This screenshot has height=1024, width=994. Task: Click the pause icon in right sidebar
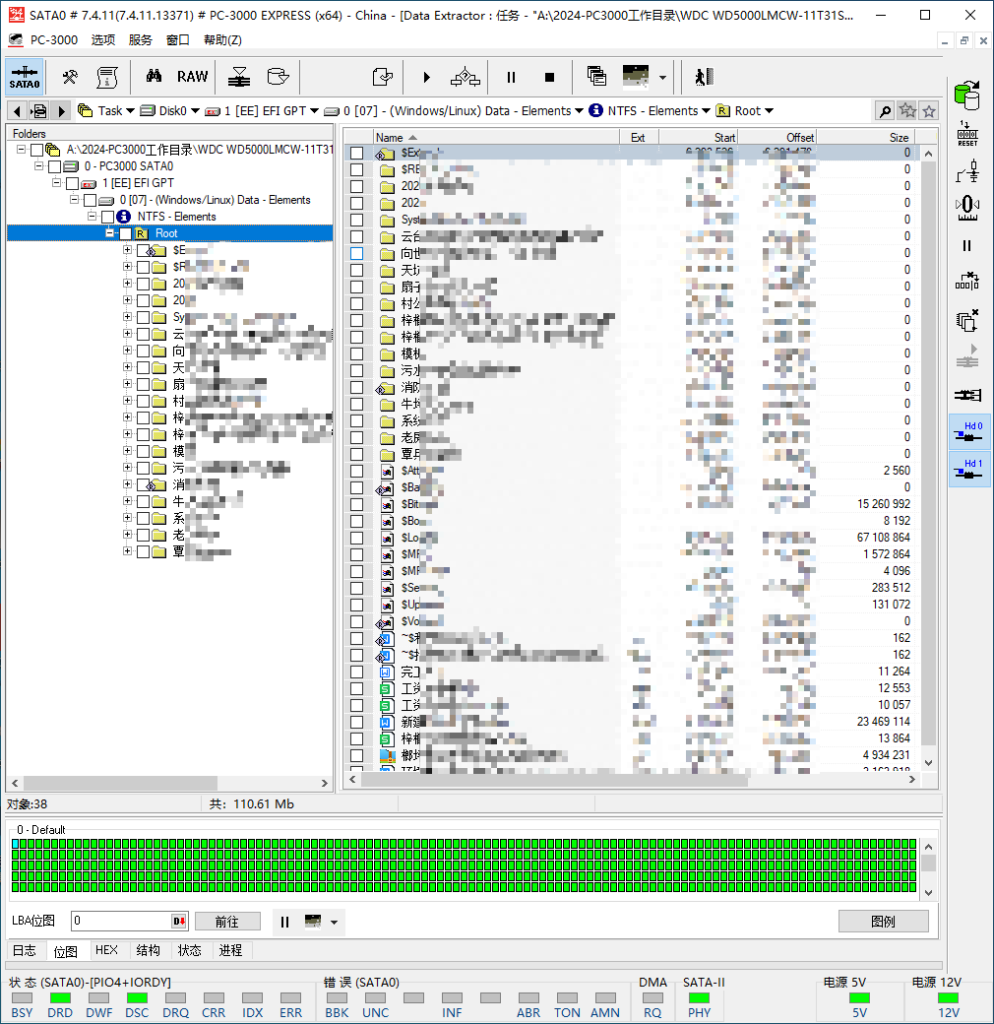coord(967,246)
